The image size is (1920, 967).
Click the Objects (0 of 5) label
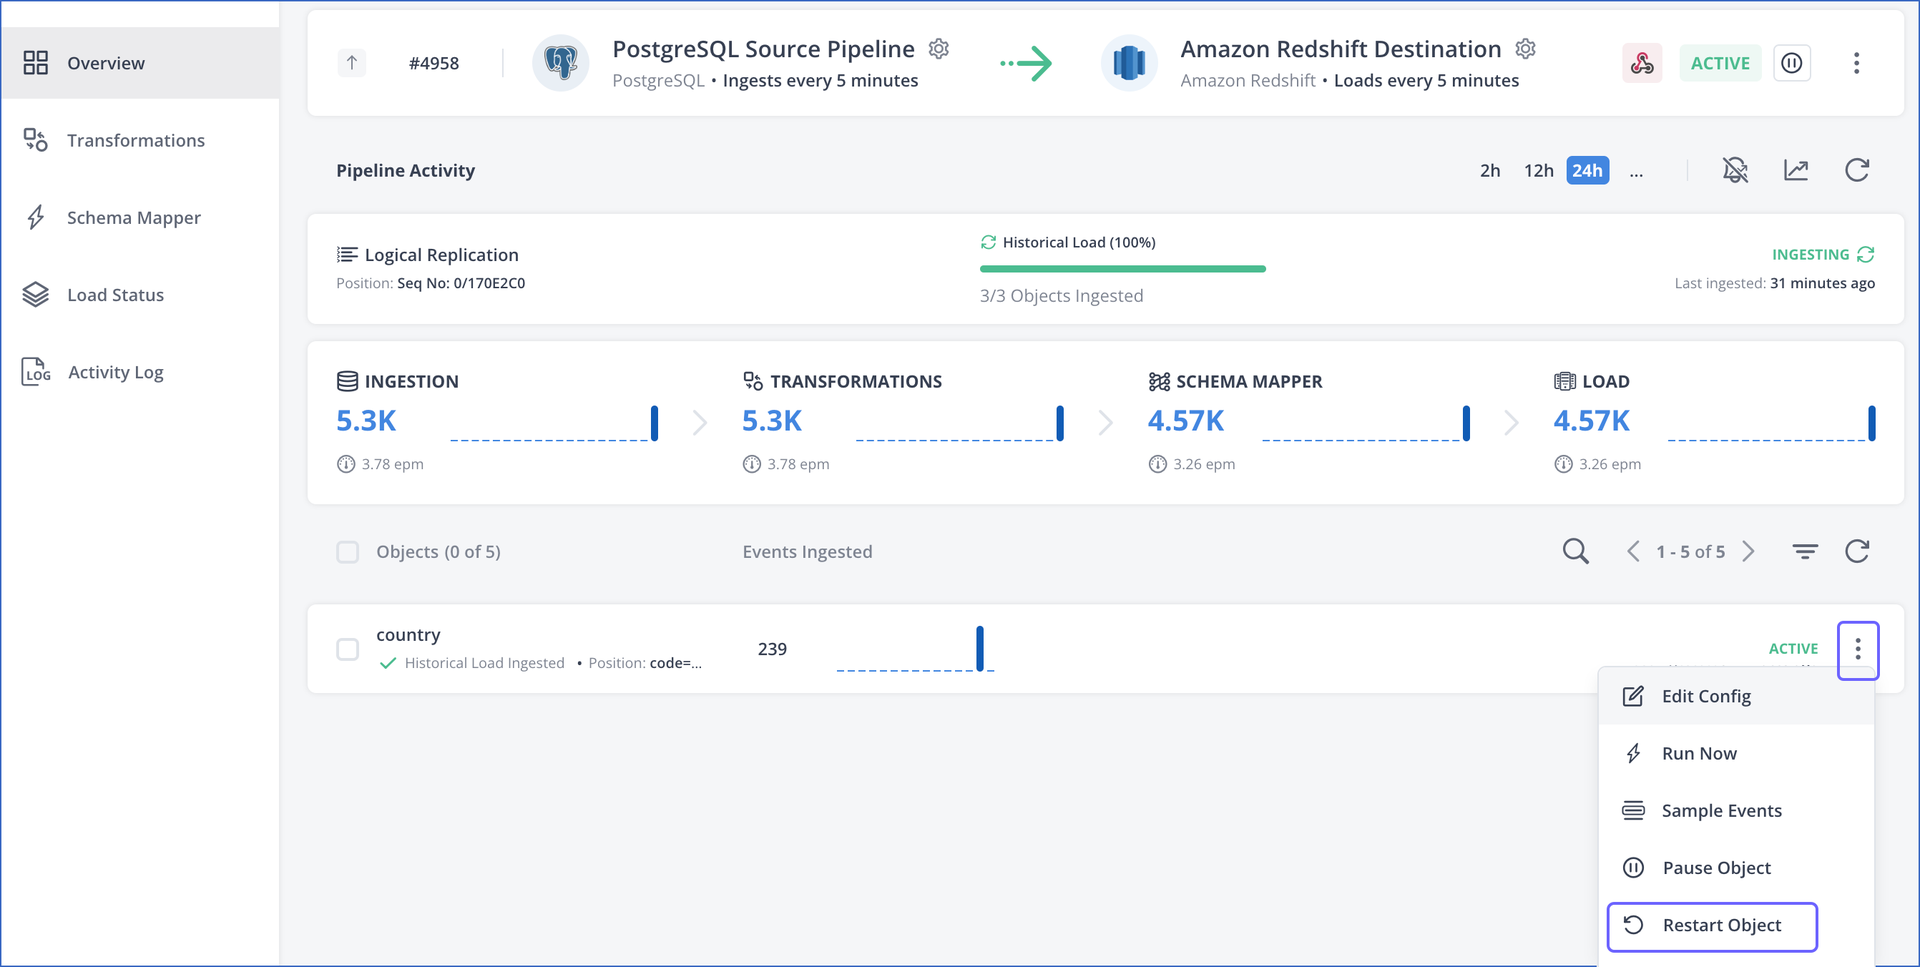click(x=438, y=552)
